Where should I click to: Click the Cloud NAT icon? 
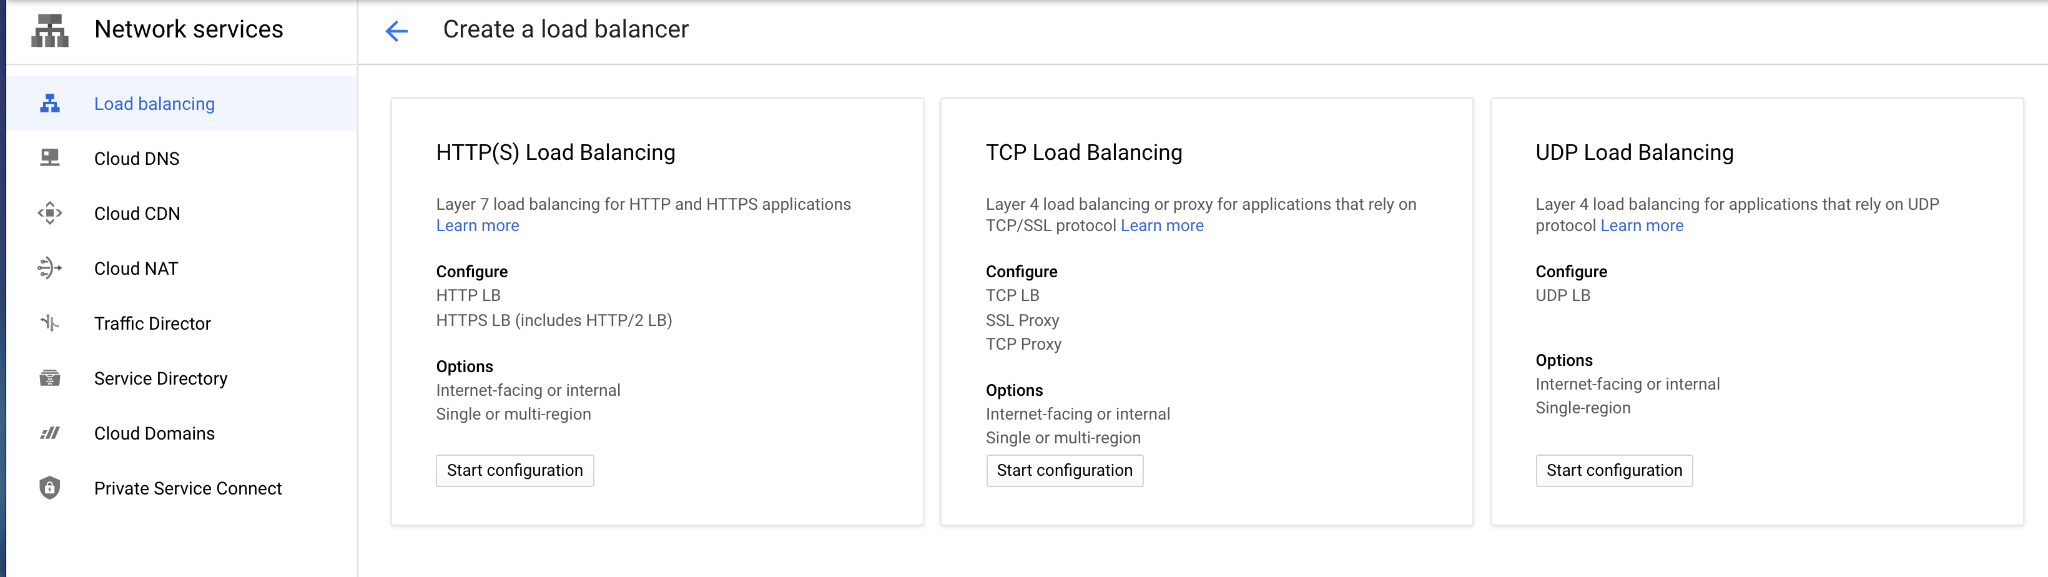pyautogui.click(x=50, y=268)
